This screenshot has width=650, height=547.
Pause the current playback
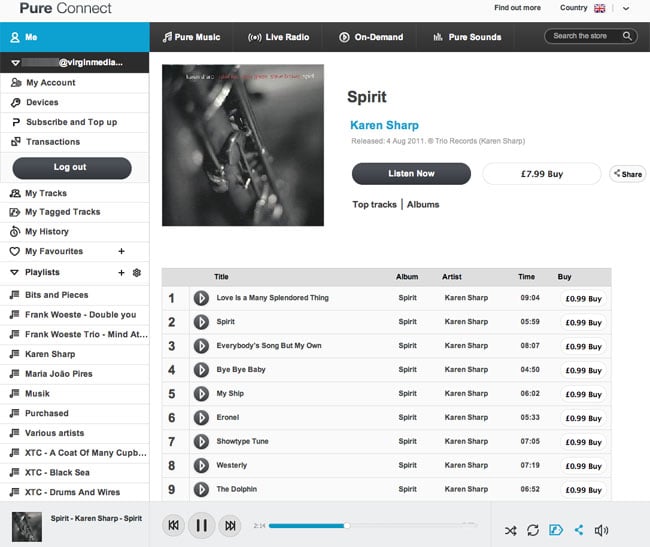201,525
